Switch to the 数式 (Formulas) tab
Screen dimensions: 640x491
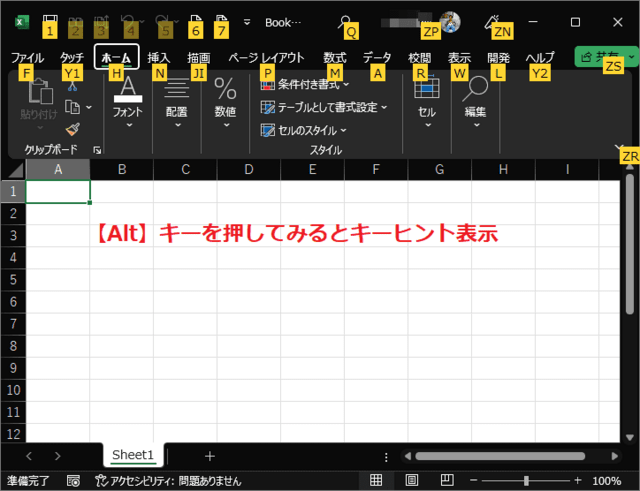(334, 58)
